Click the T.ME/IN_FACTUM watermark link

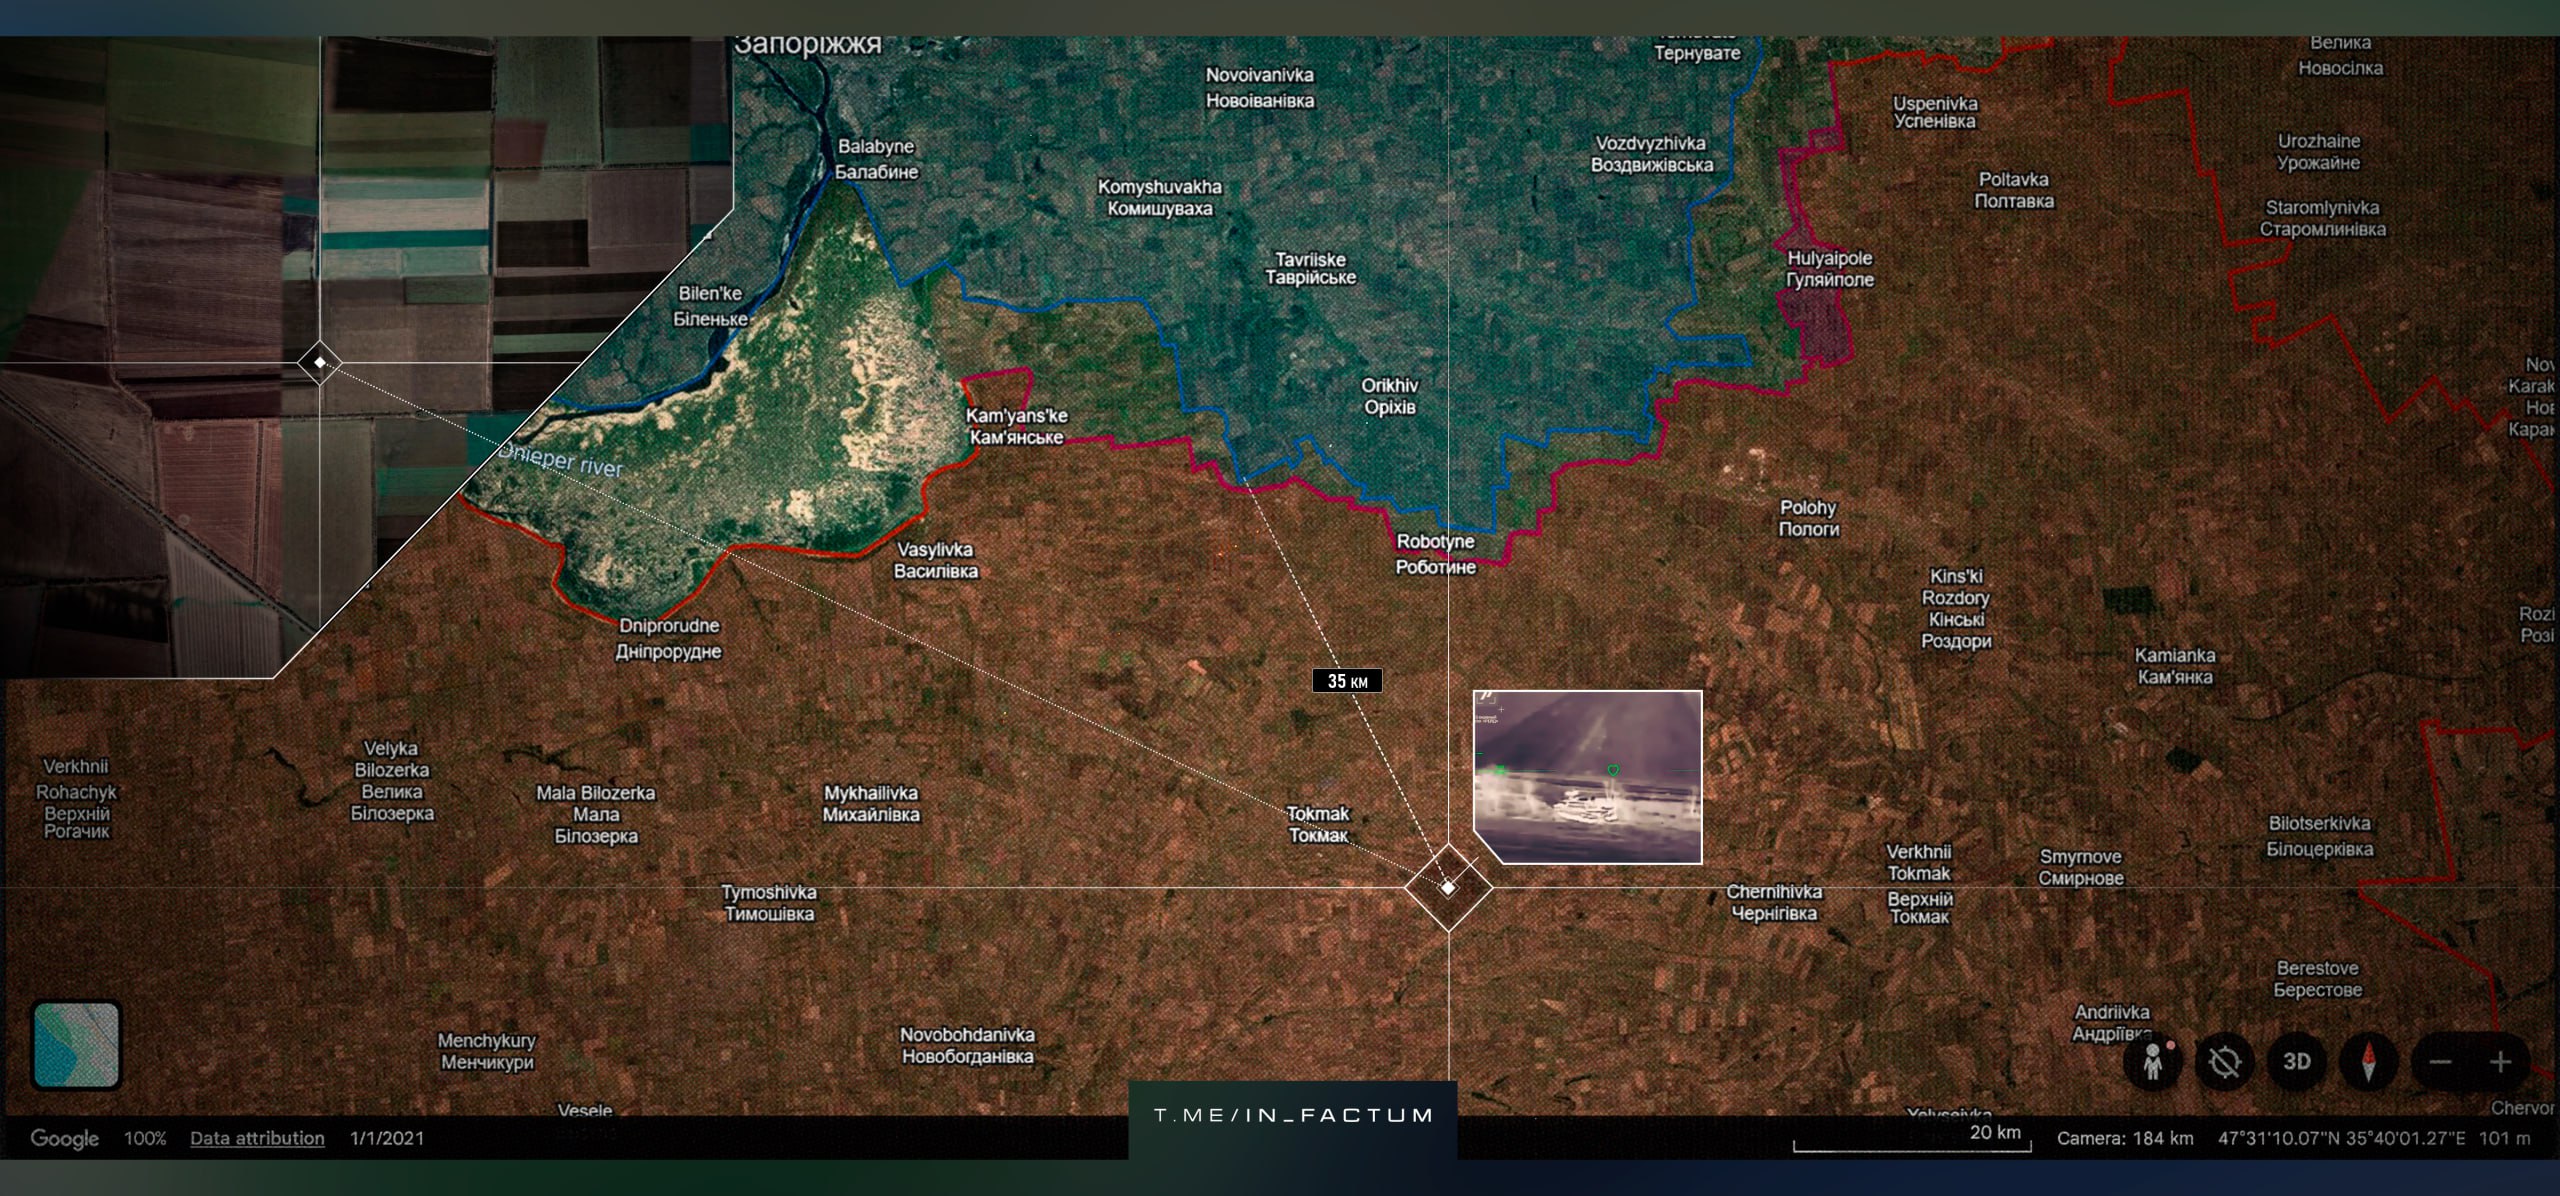1293,1115
